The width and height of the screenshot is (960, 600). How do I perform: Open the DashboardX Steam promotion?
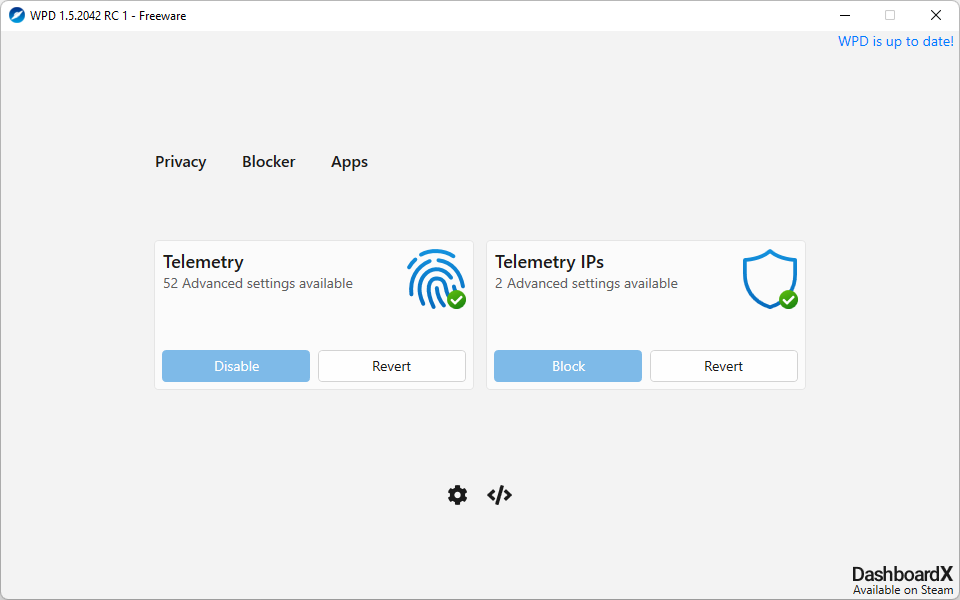pos(902,580)
